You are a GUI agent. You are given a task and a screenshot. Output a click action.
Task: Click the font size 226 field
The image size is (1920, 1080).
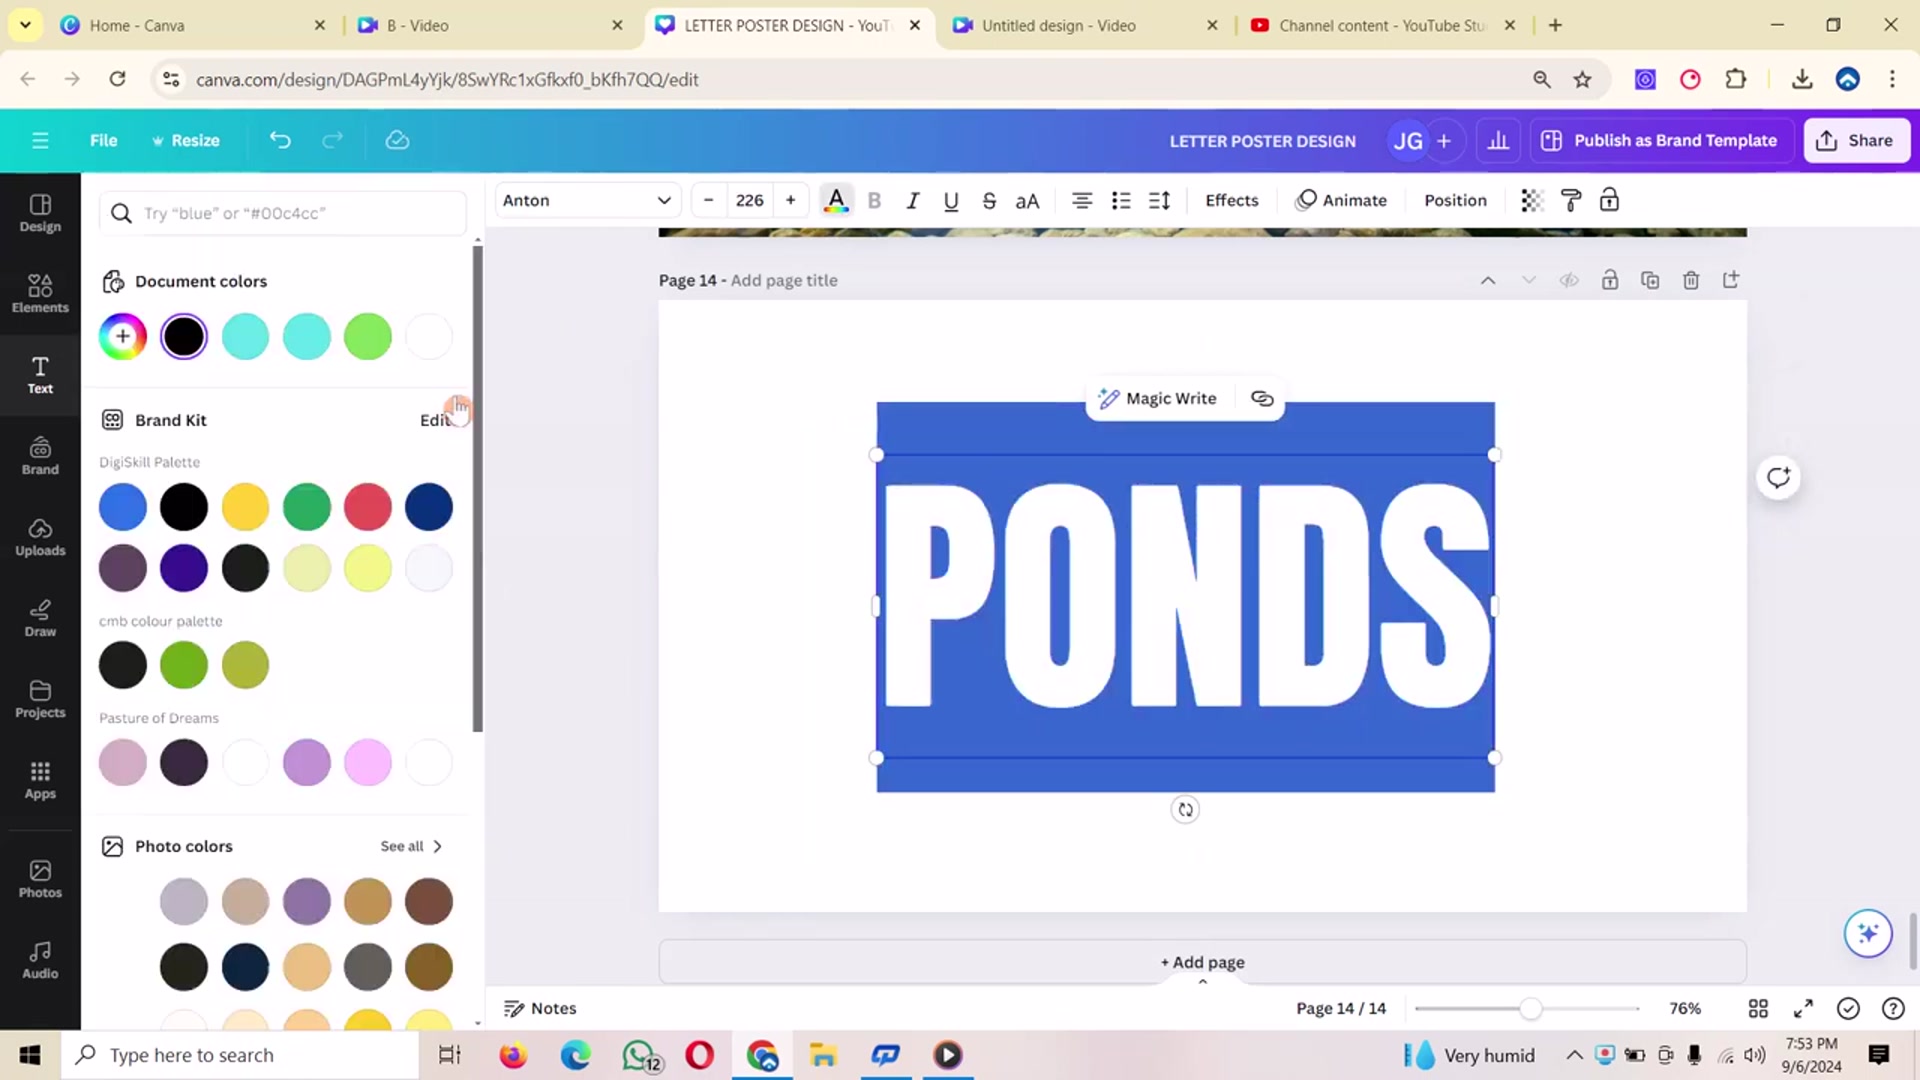pyautogui.click(x=749, y=200)
